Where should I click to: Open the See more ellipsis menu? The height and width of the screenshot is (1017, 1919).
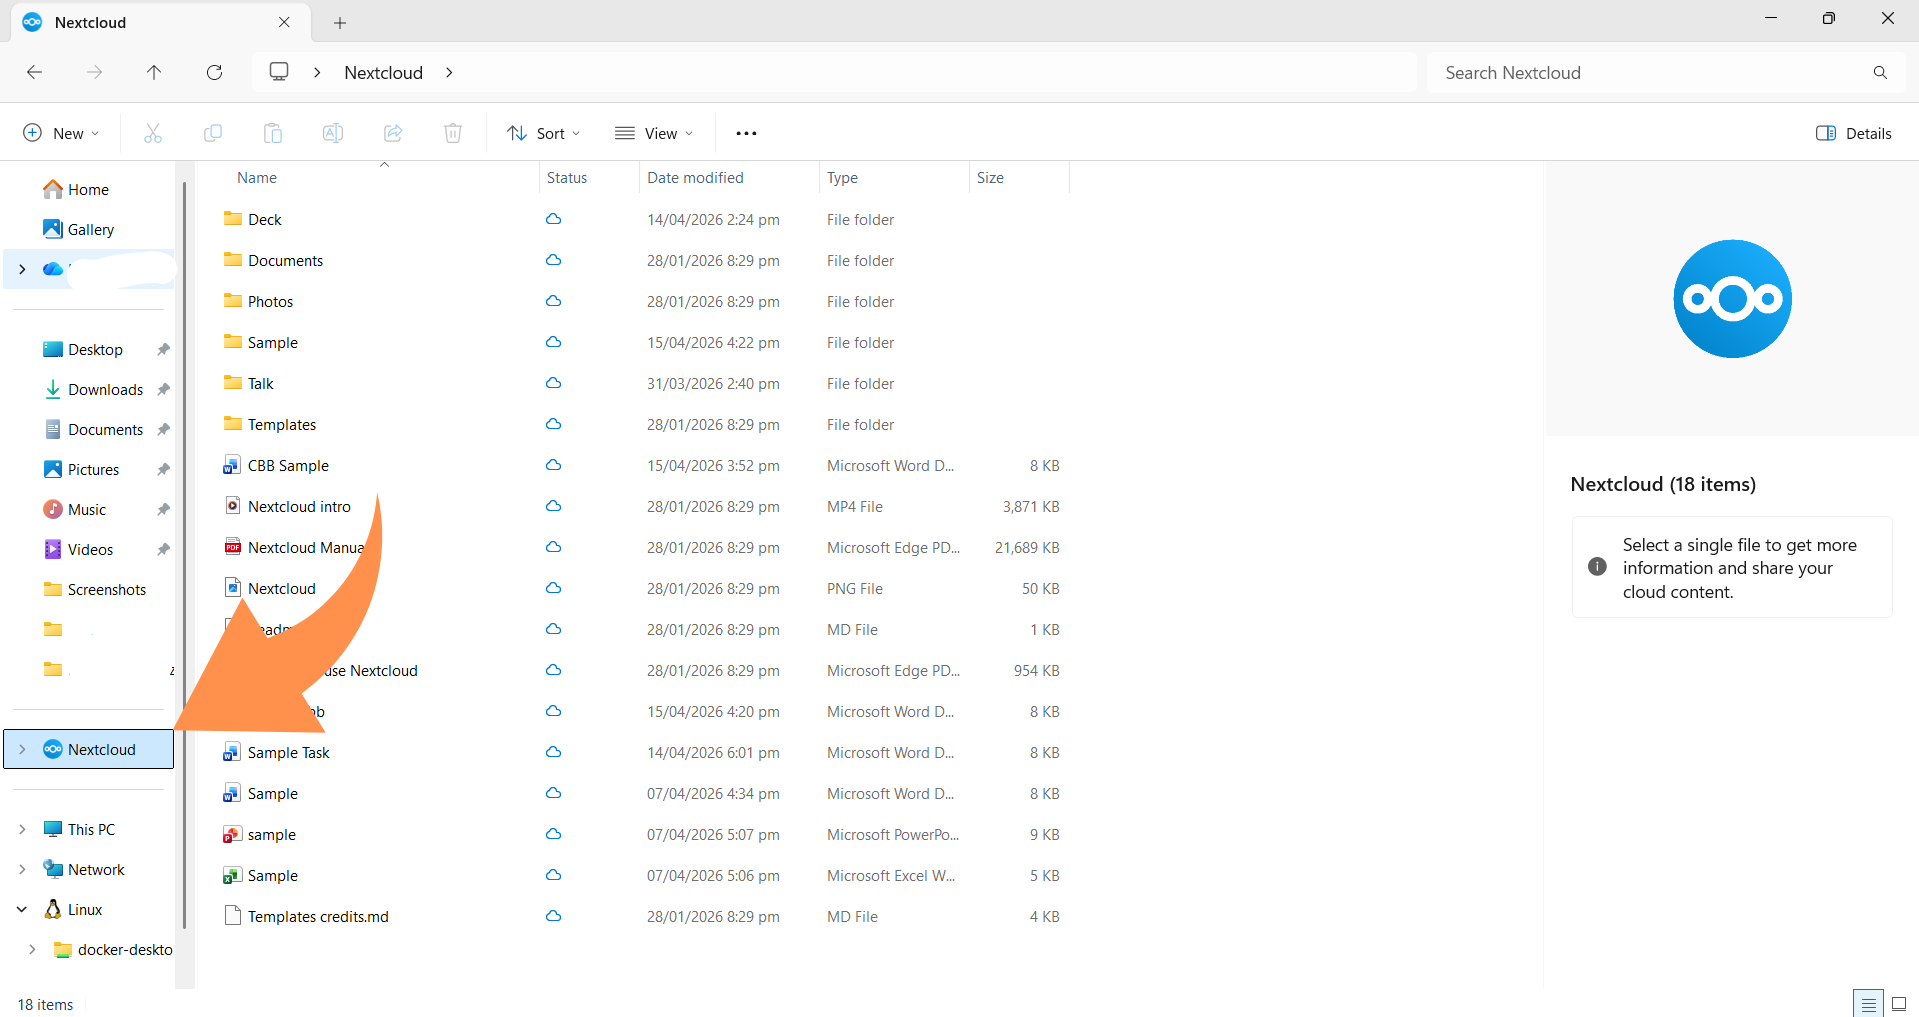coord(746,133)
